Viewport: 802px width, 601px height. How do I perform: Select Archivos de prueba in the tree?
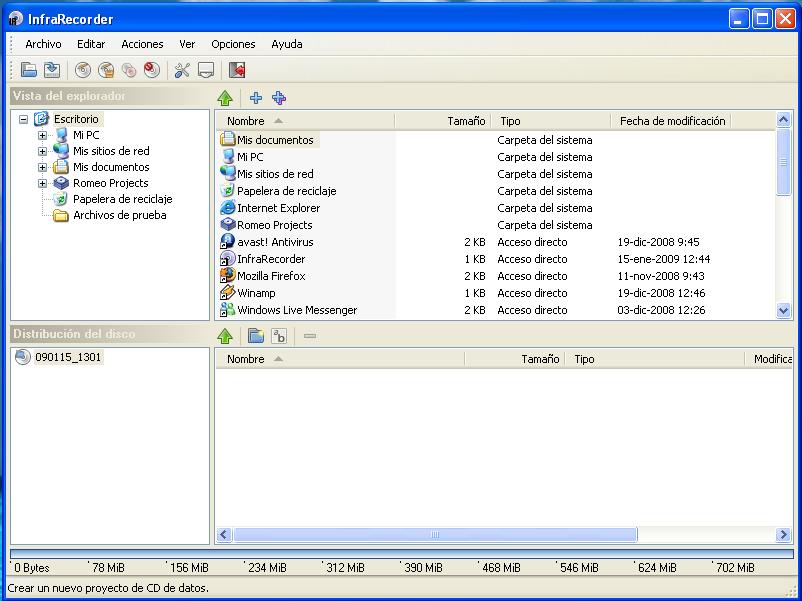click(120, 215)
